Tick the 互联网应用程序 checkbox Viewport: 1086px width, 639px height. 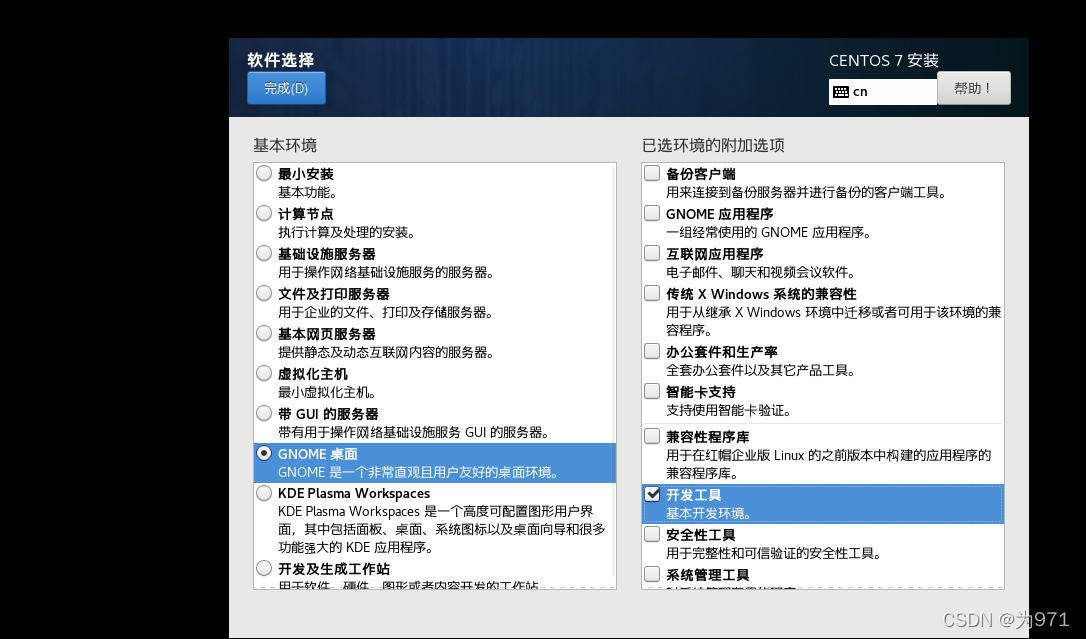[652, 253]
